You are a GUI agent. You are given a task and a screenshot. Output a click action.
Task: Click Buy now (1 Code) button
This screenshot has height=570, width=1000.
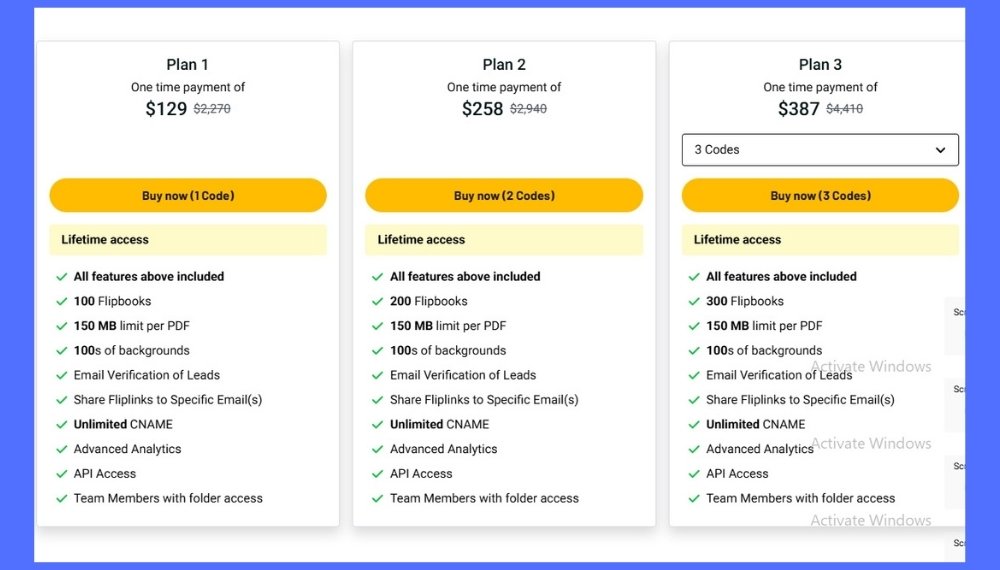pyautogui.click(x=188, y=196)
